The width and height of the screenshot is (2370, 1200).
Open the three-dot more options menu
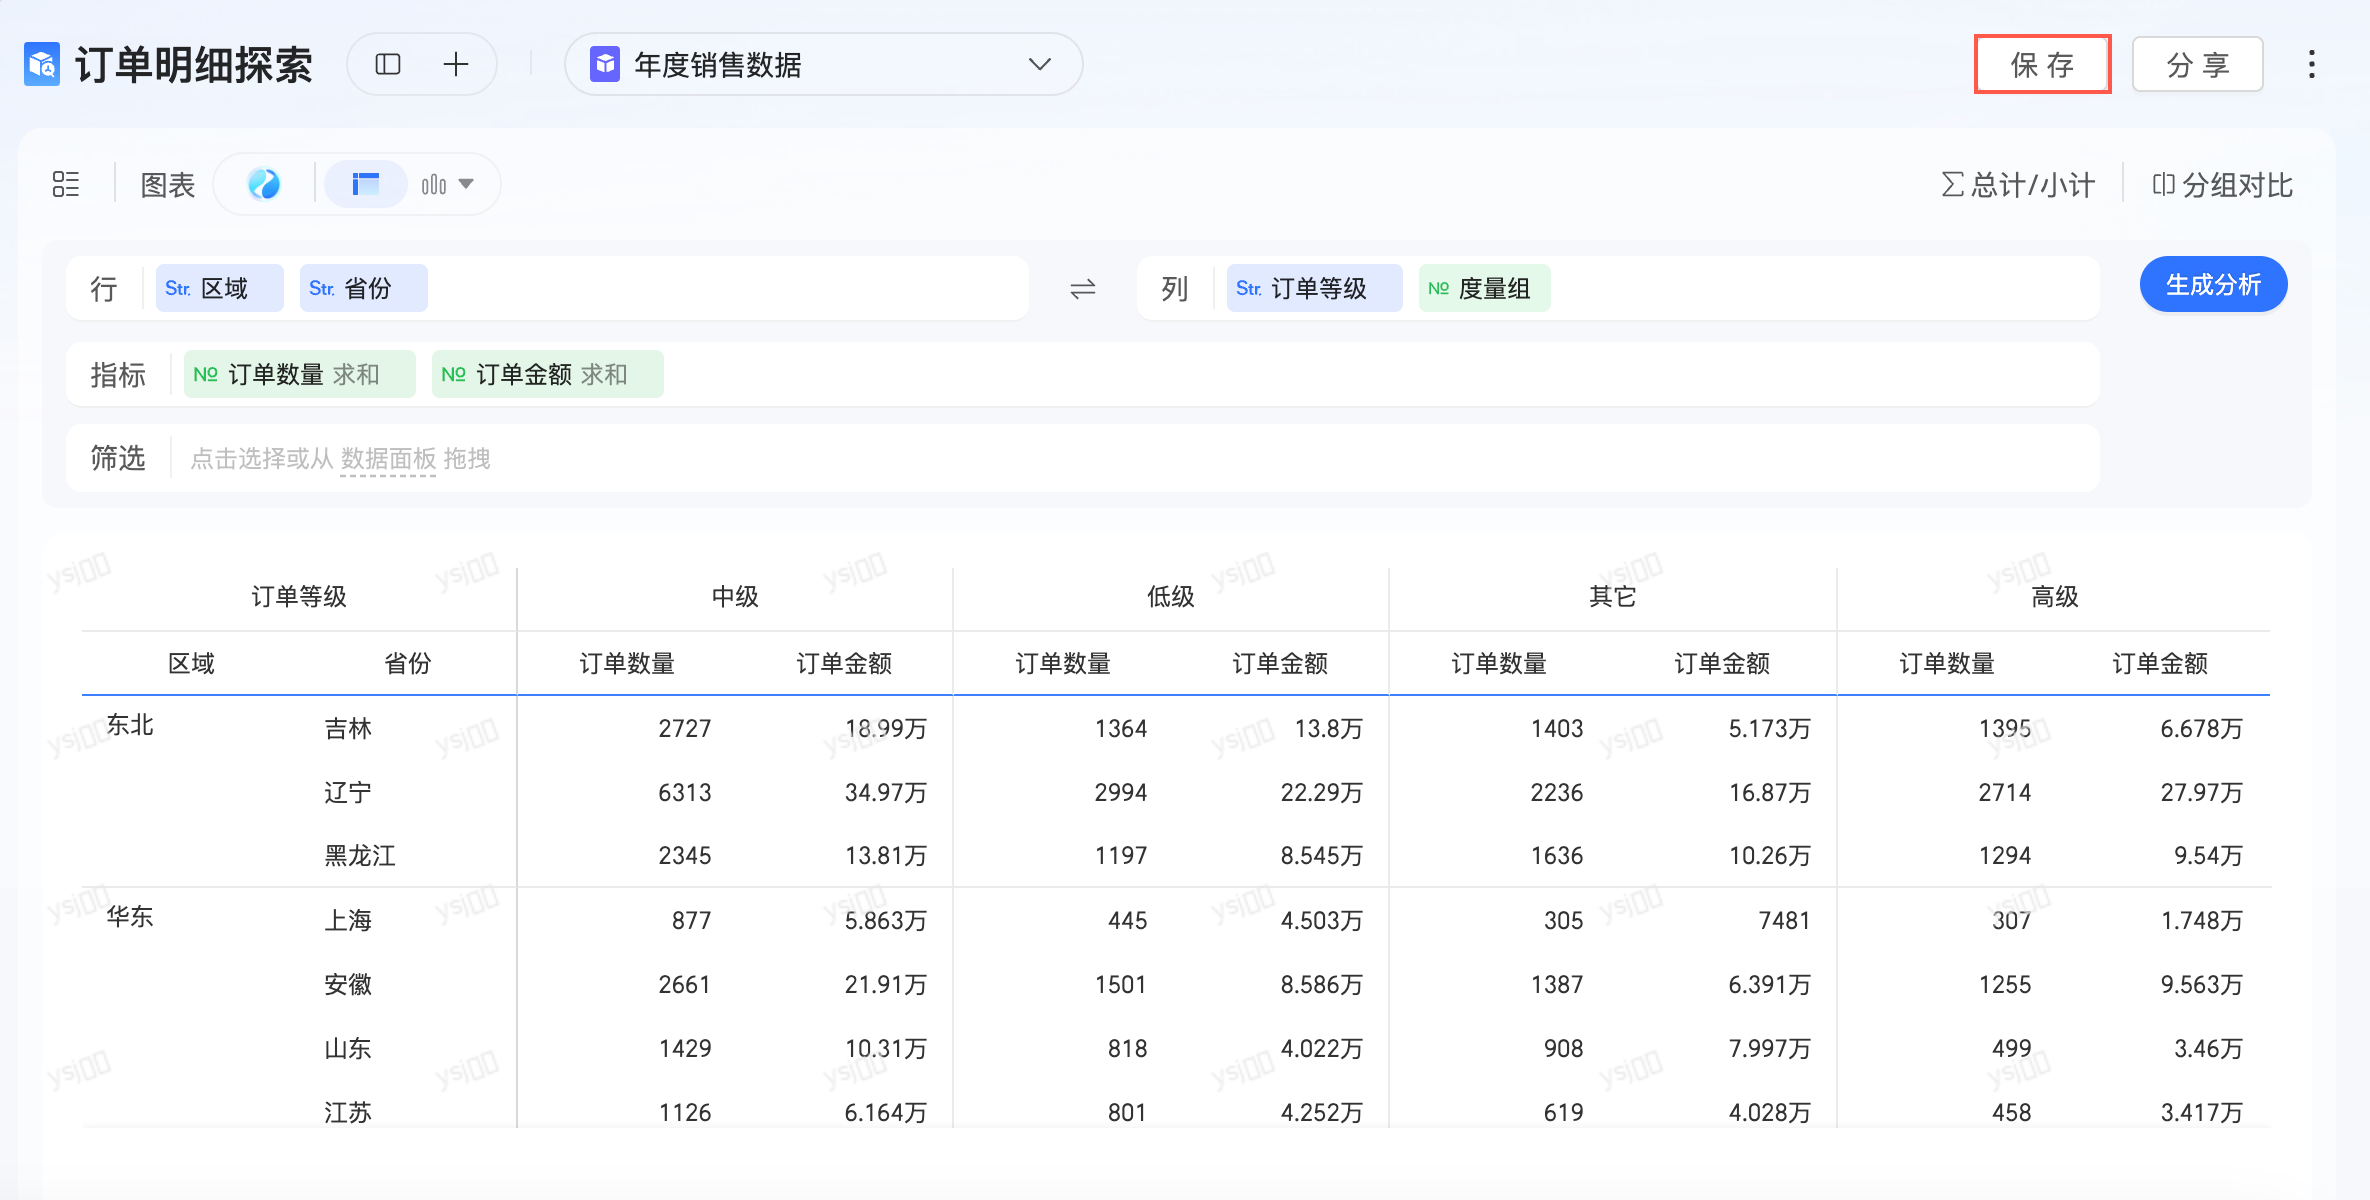tap(2311, 65)
